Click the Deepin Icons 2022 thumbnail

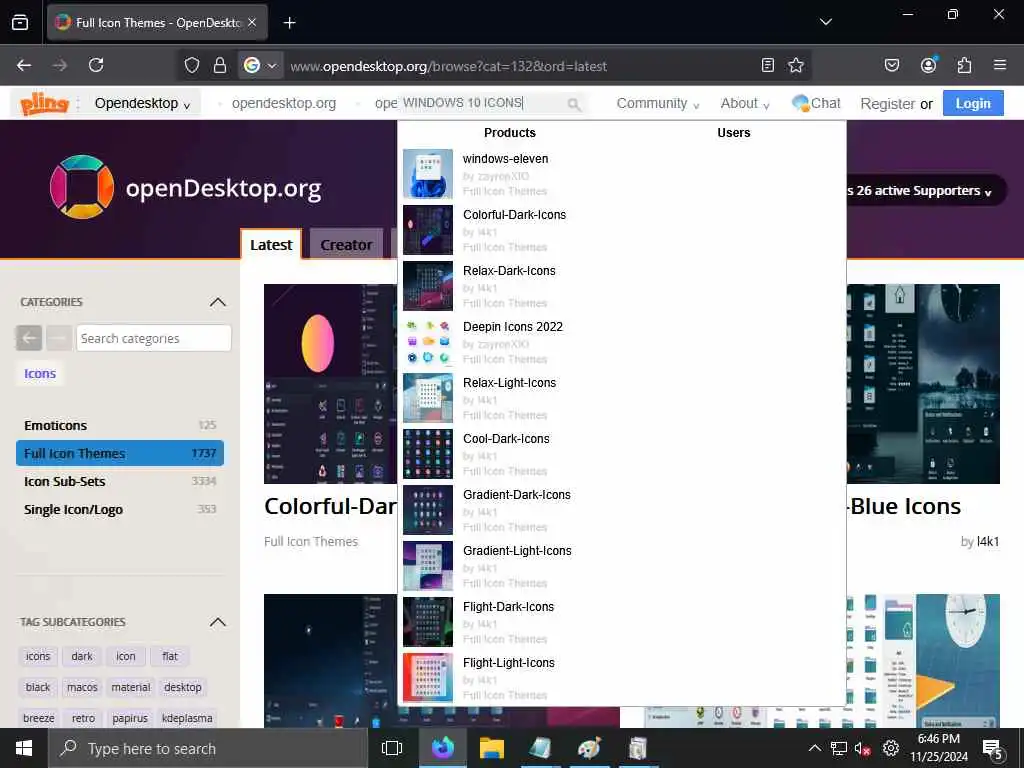[428, 342]
